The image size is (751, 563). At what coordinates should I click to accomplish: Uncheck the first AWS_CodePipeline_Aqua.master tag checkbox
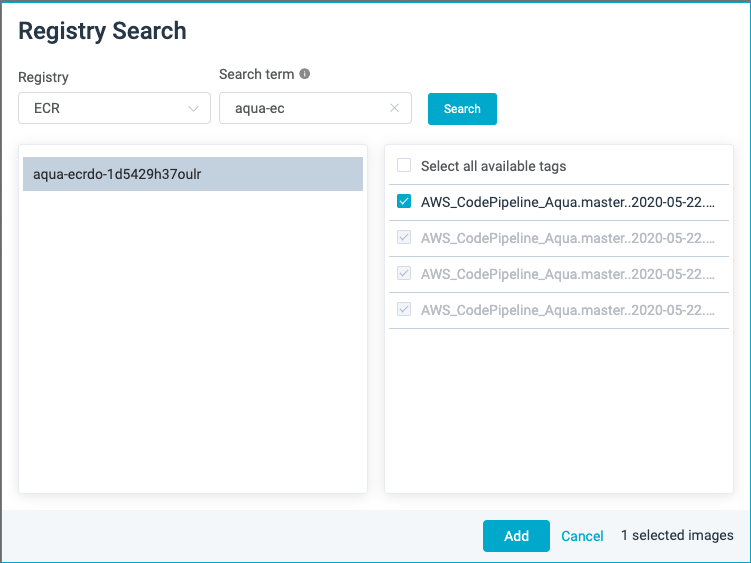click(404, 201)
